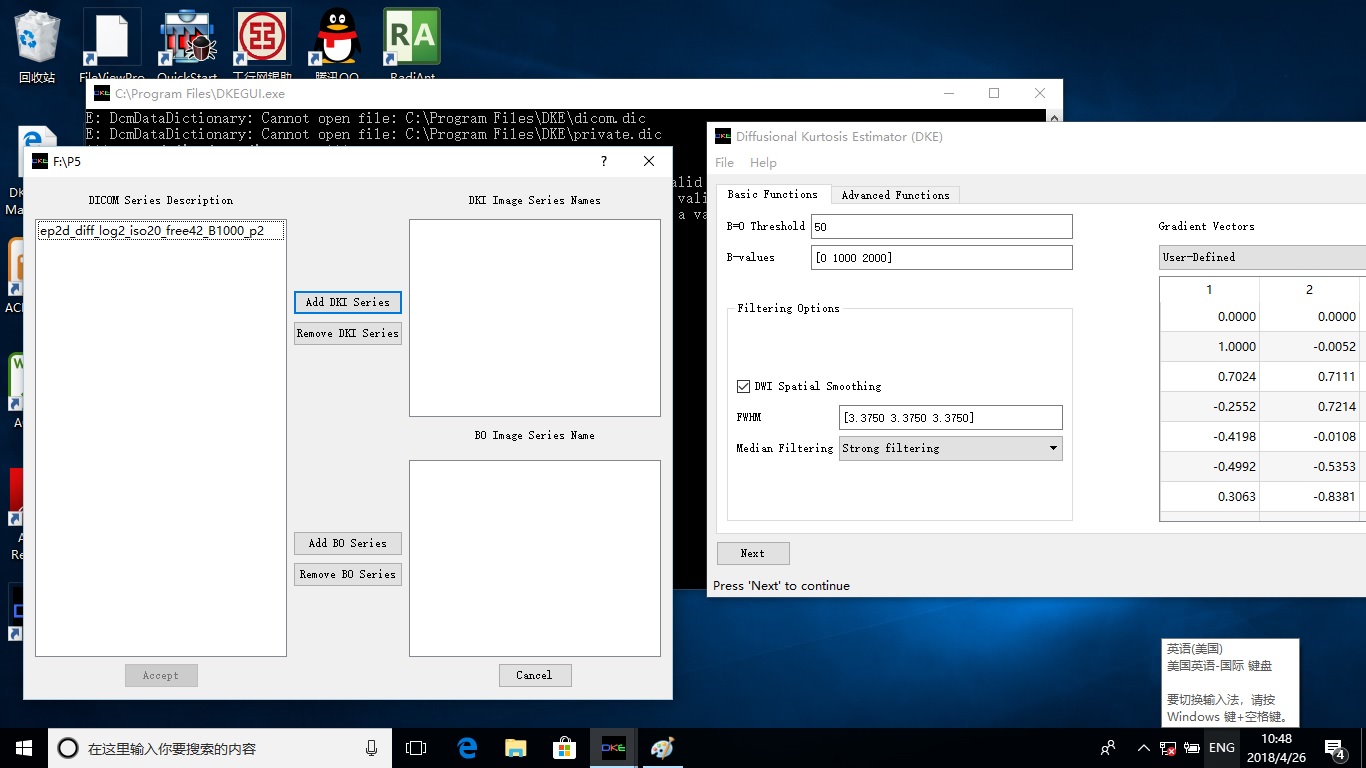Open the Help menu in DKE
The width and height of the screenshot is (1366, 768).
(x=763, y=163)
